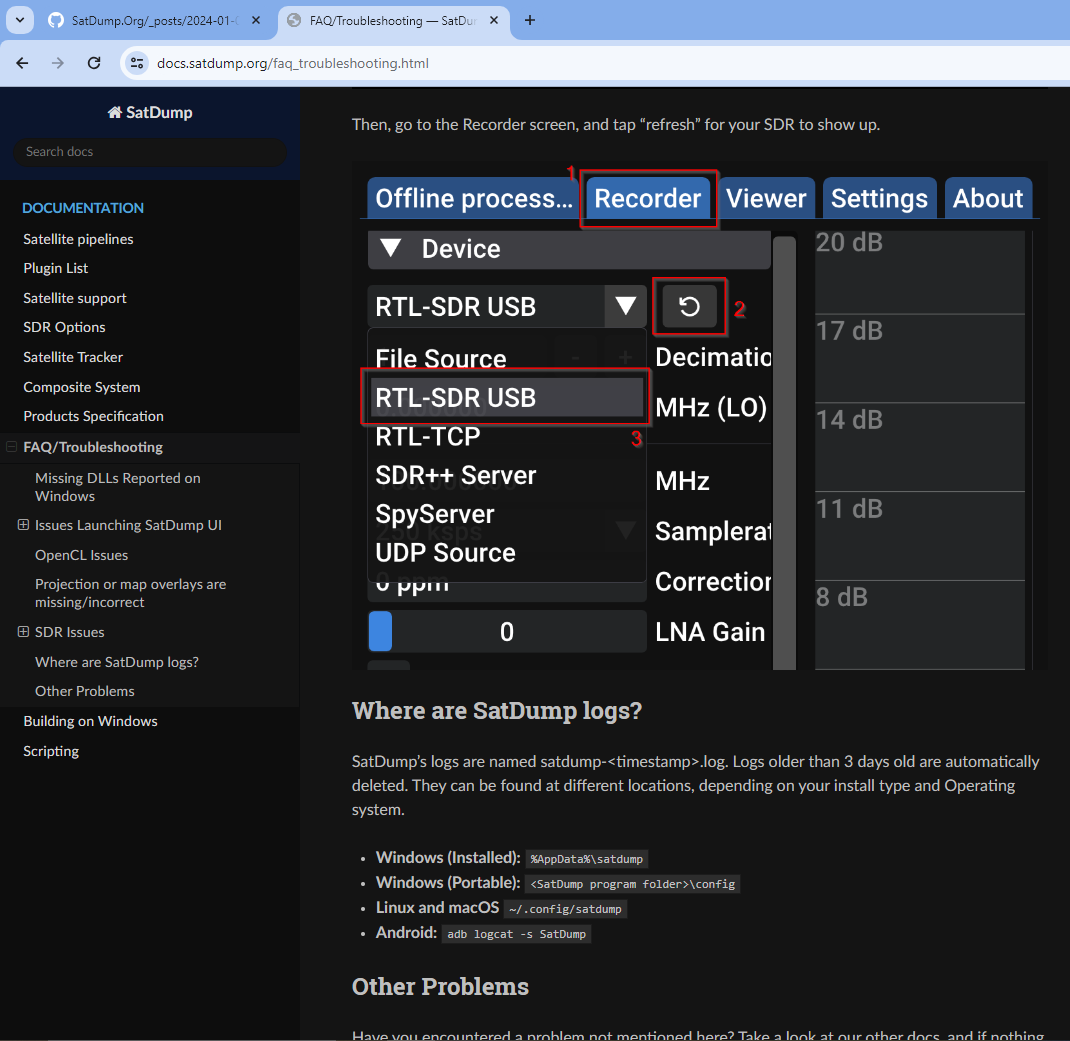
Task: Open the Satellite pipelines docs page
Action: click(78, 239)
